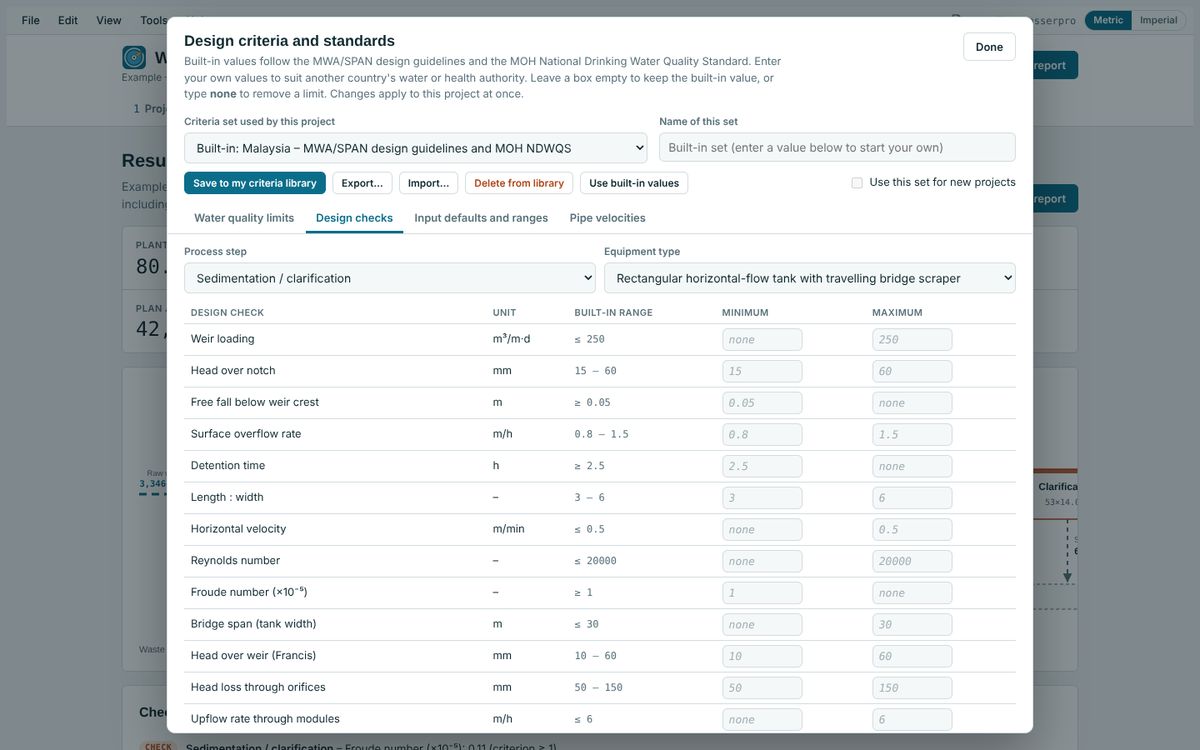Image resolution: width=1200 pixels, height=750 pixels.
Task: Click the 'Weir loading' row label
Action: tap(223, 339)
